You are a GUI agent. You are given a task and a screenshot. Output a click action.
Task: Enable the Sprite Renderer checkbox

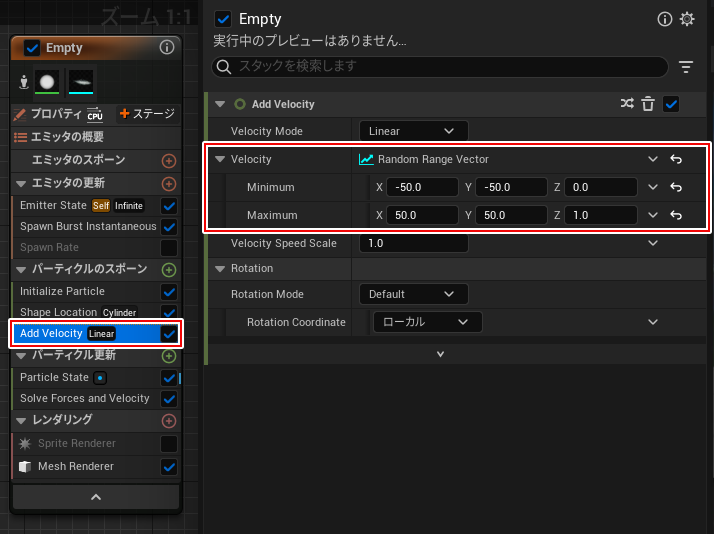(169, 443)
